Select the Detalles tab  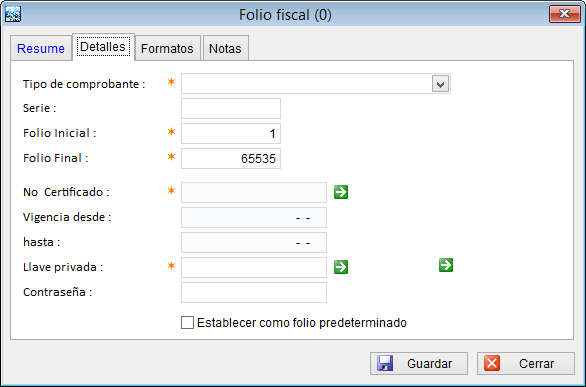(x=103, y=47)
